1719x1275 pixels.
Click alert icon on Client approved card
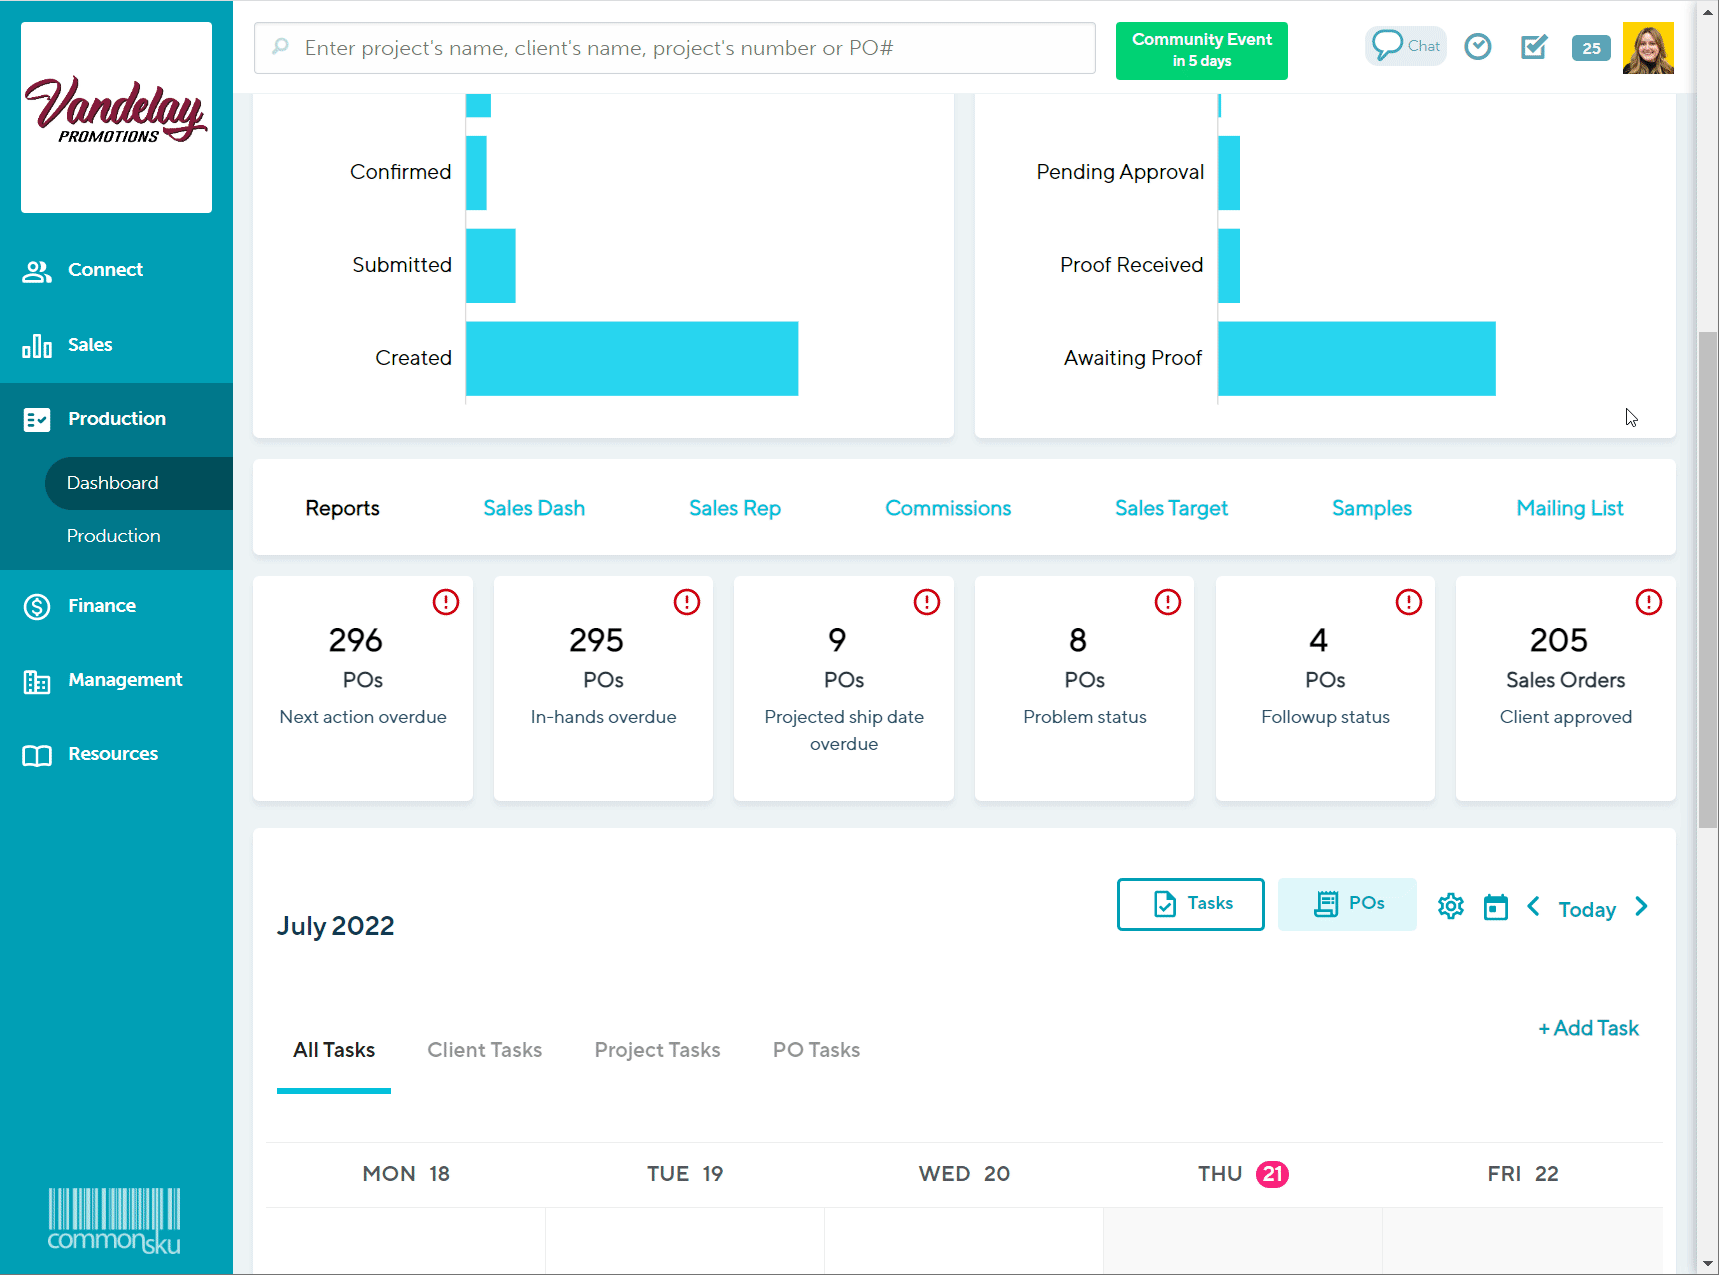1648,602
